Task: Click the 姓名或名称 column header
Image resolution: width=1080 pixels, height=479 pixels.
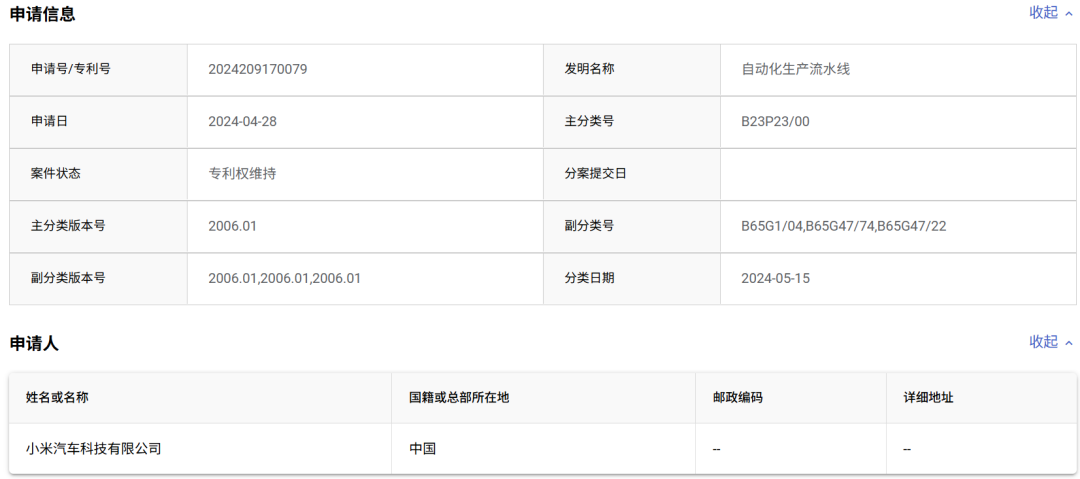Action: click(57, 397)
